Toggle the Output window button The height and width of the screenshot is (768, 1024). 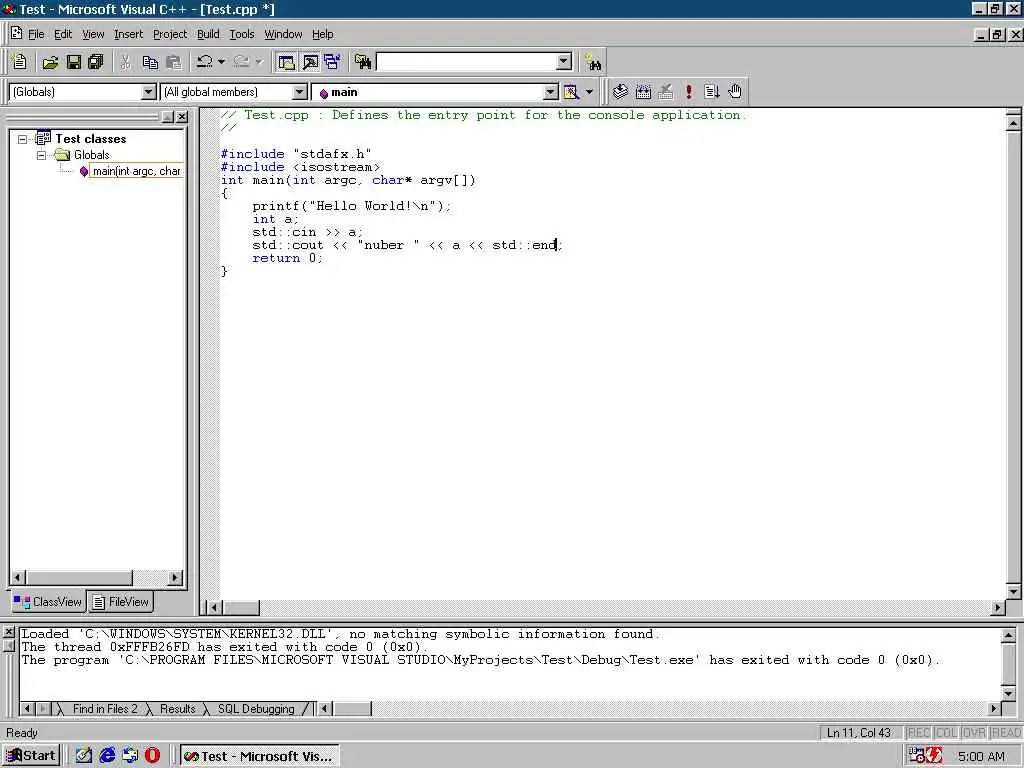pos(310,62)
